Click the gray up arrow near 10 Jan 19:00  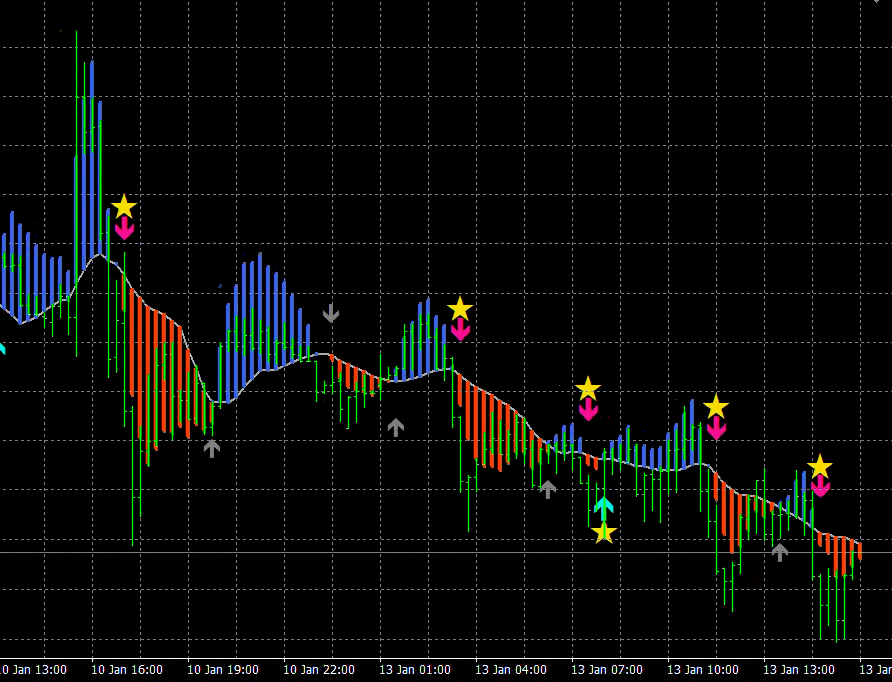click(211, 448)
